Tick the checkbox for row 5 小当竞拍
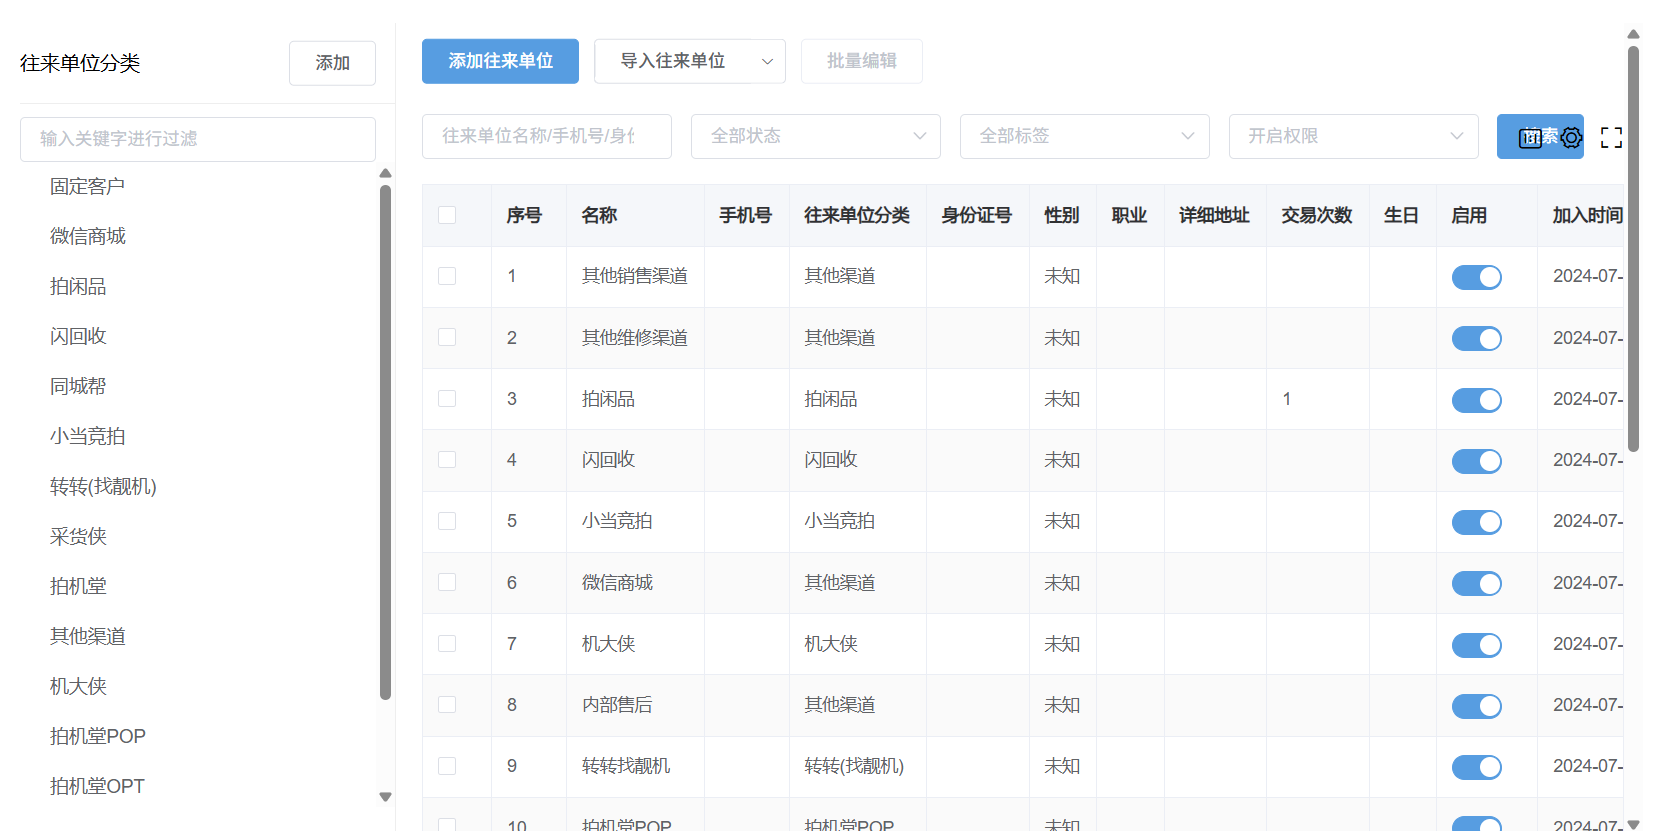 coord(447,521)
